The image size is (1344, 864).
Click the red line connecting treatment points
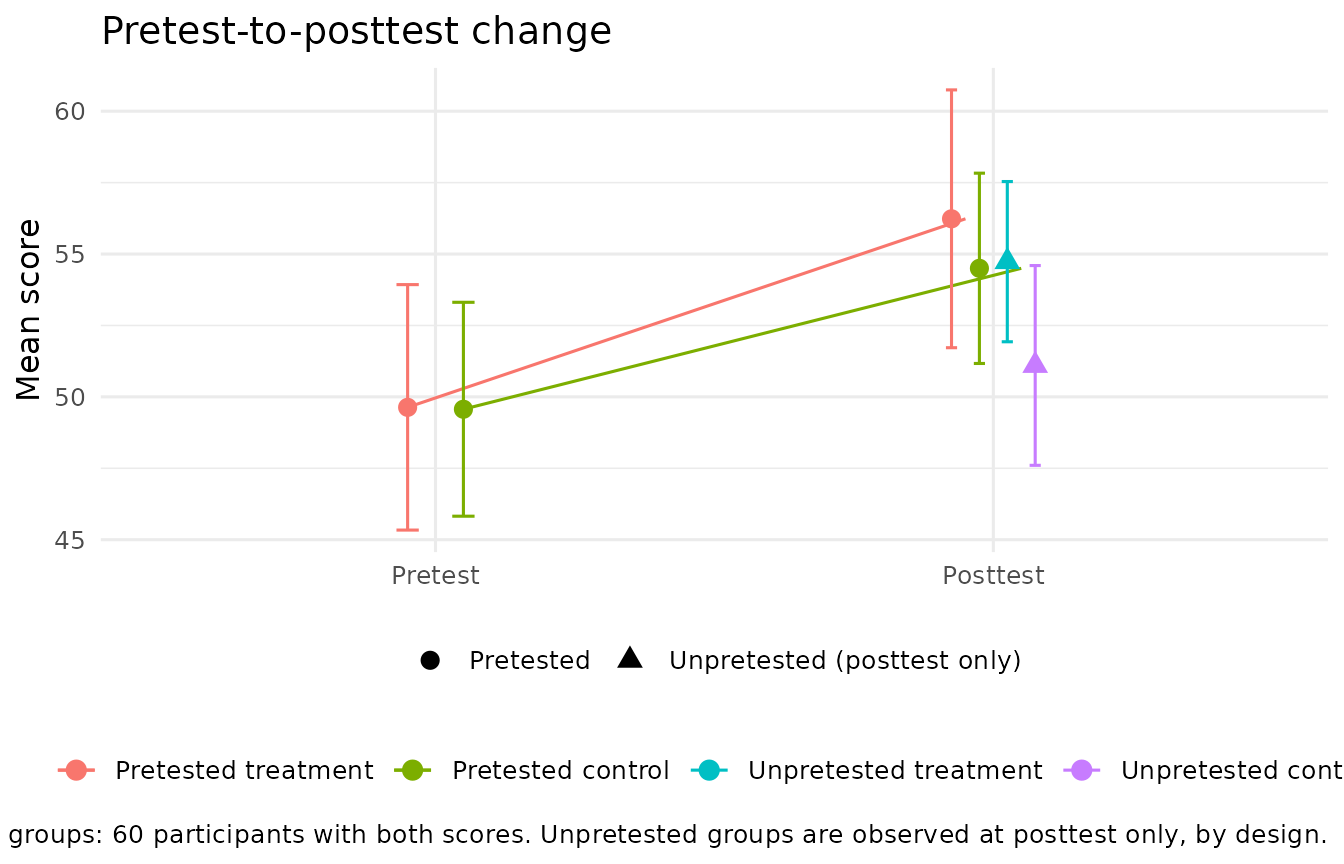[679, 313]
